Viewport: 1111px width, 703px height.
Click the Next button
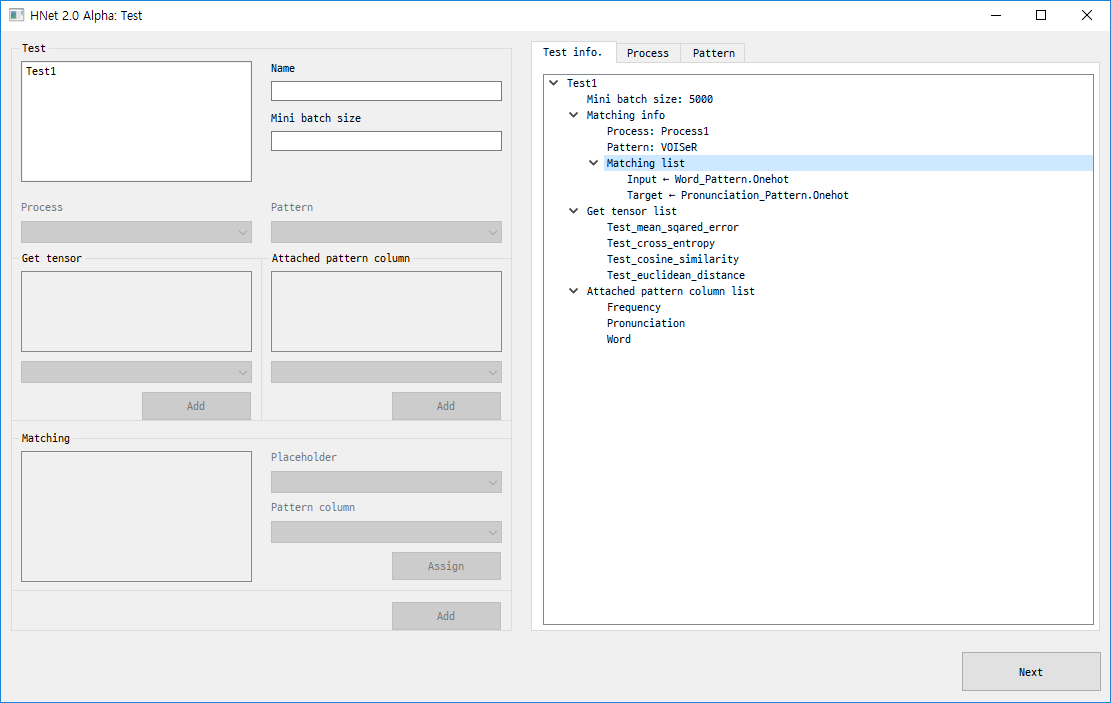point(1030,671)
